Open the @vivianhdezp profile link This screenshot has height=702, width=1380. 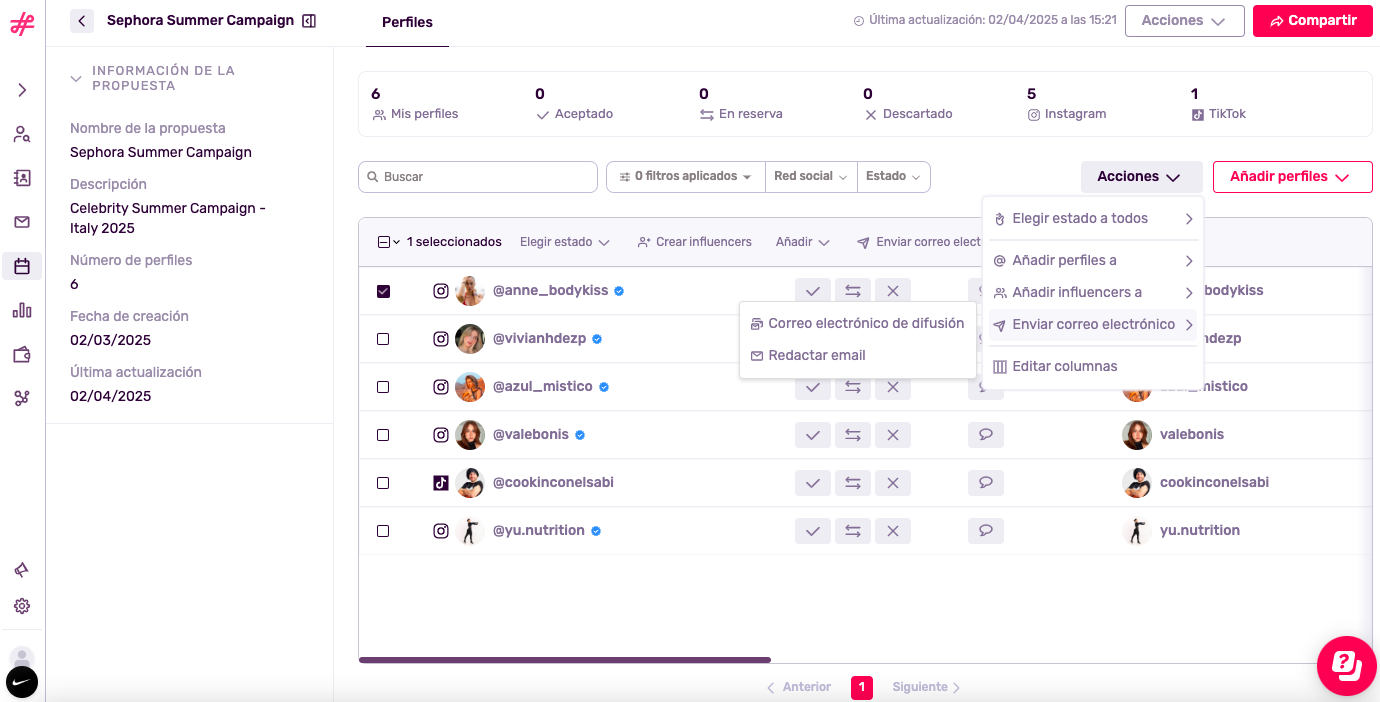539,339
